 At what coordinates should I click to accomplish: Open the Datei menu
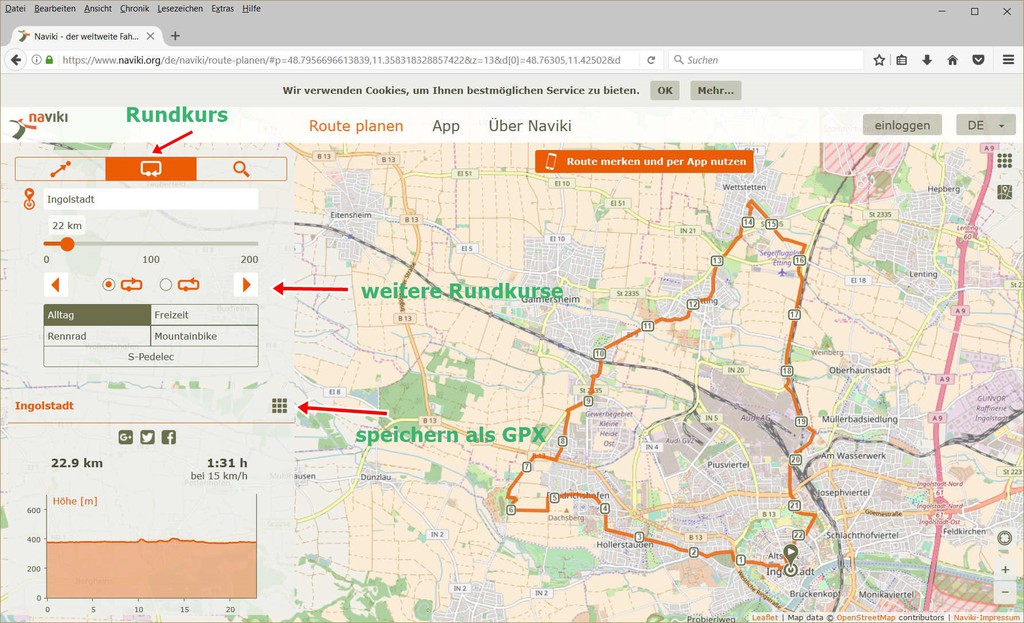pyautogui.click(x=15, y=8)
